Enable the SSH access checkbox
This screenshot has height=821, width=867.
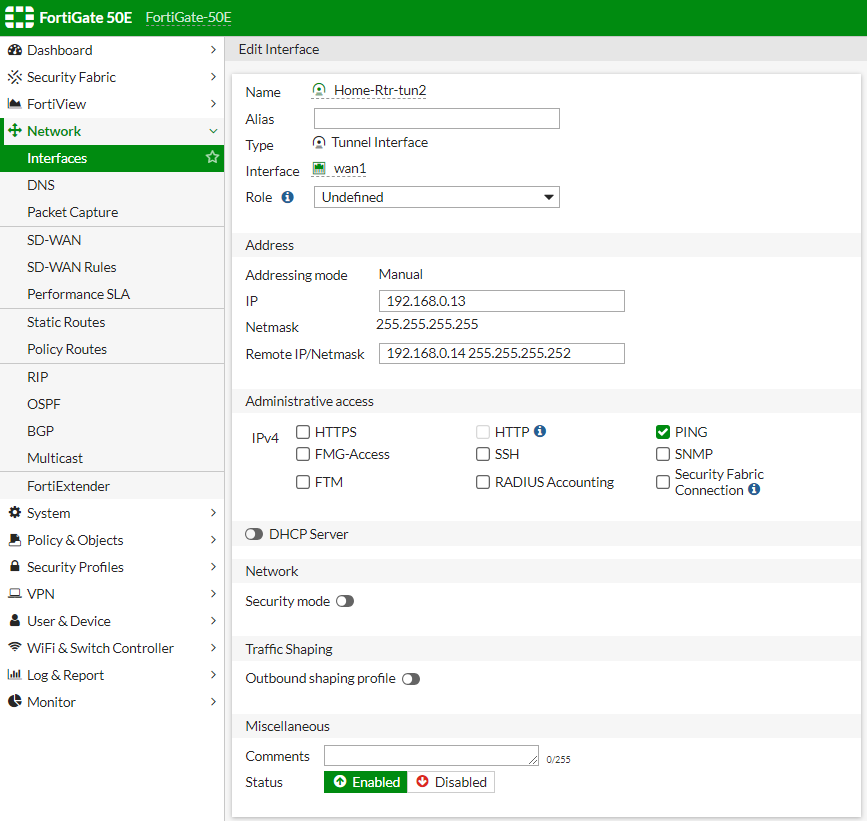[x=483, y=454]
